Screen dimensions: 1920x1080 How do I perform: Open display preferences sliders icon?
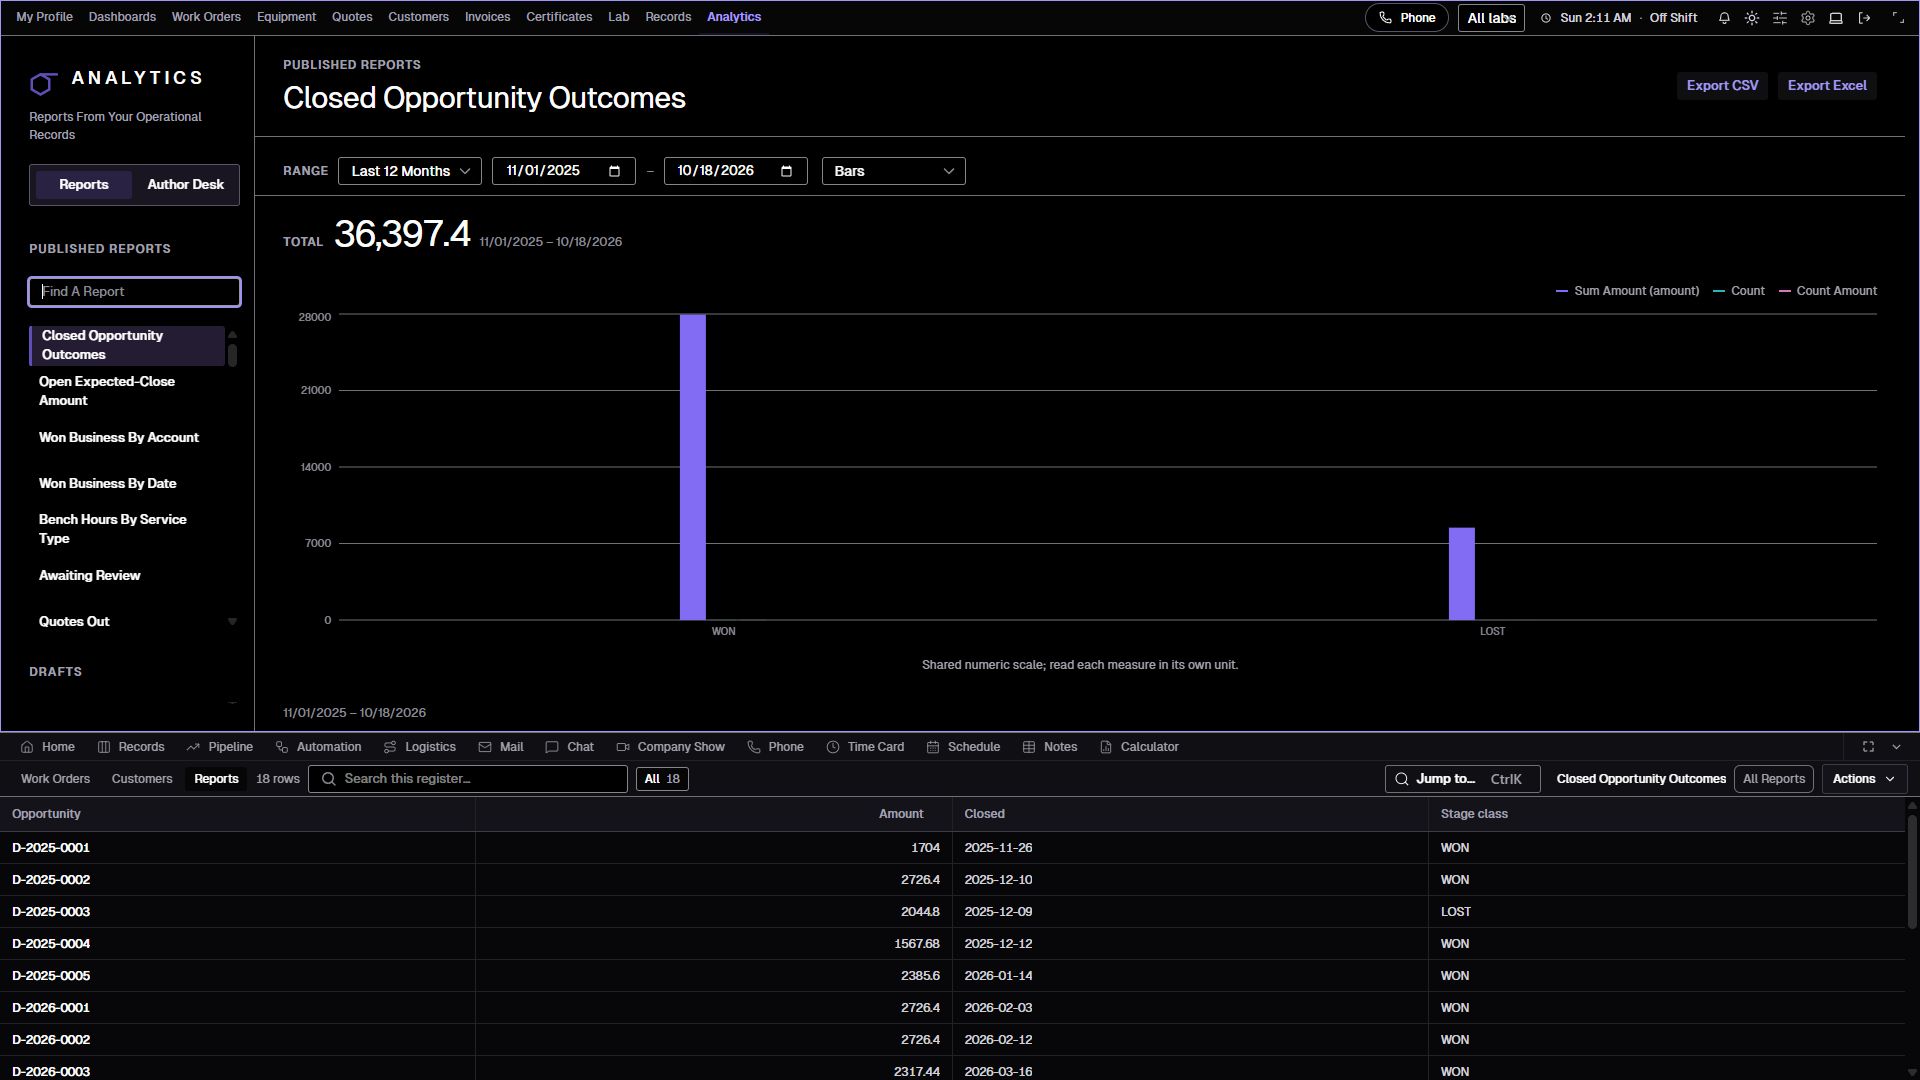click(x=1780, y=18)
